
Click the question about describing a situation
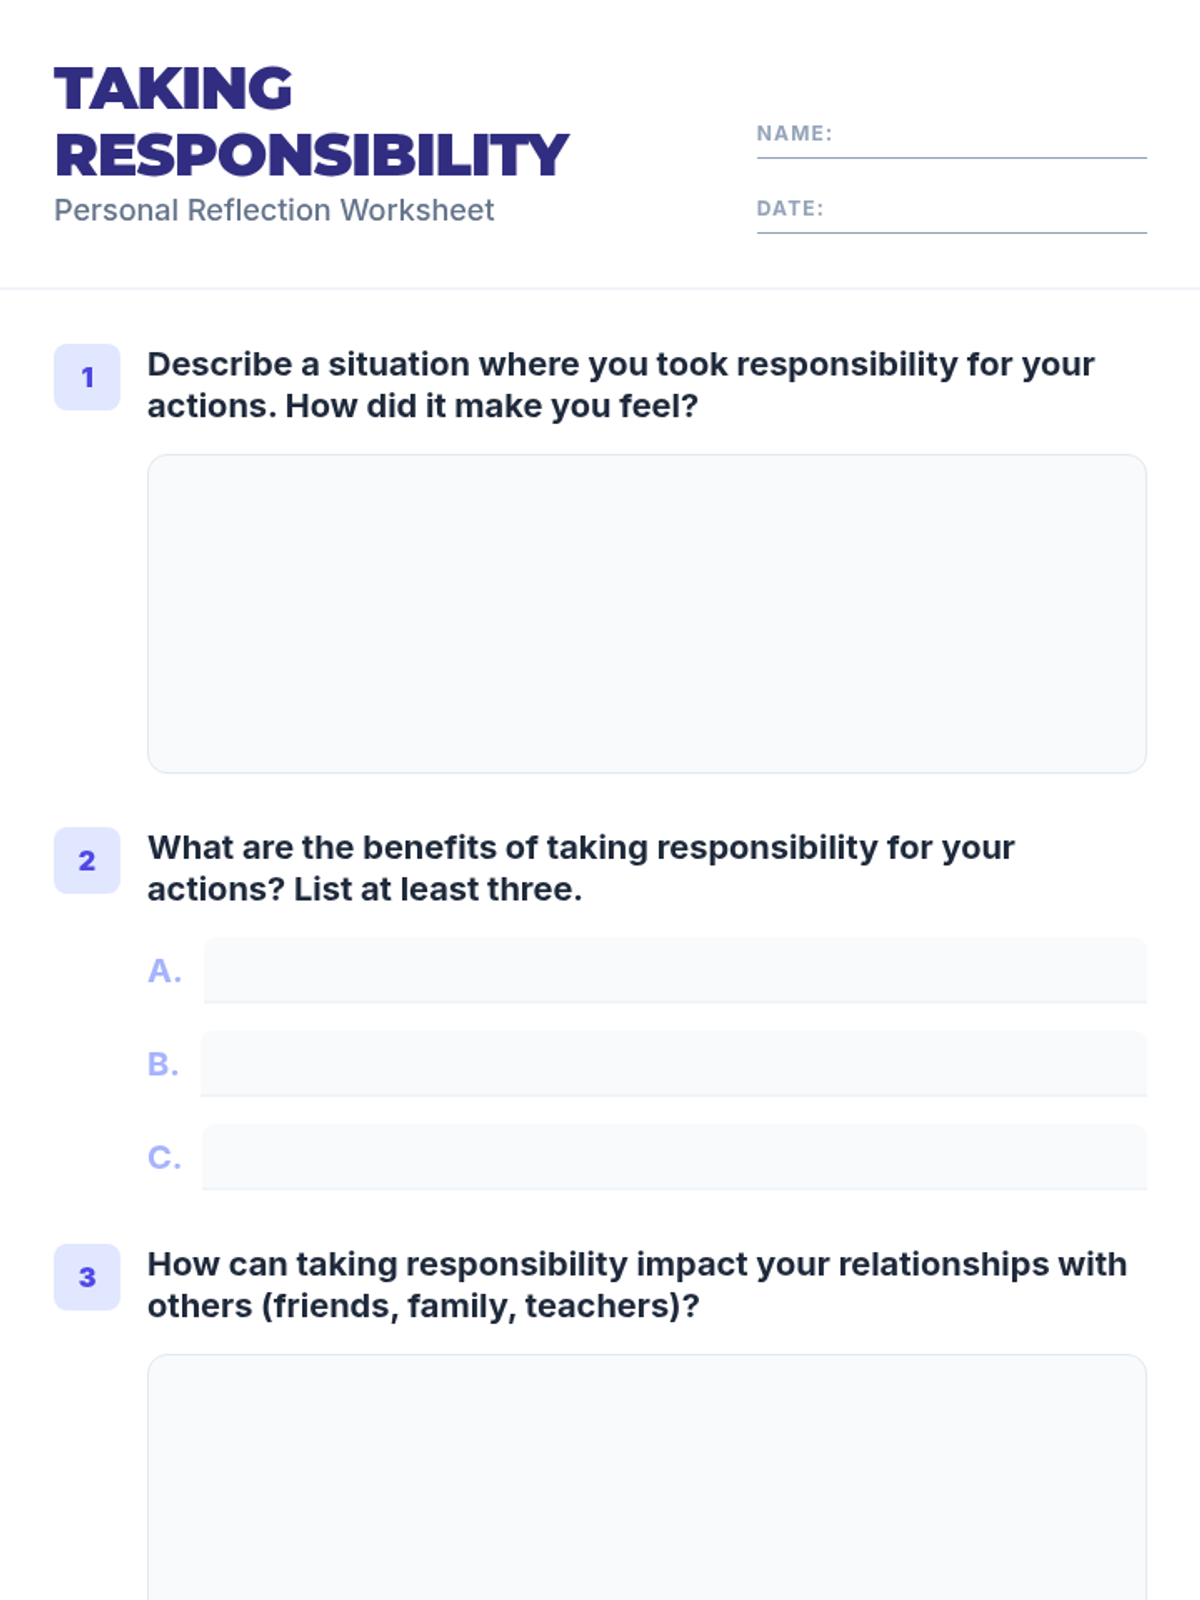pos(620,385)
